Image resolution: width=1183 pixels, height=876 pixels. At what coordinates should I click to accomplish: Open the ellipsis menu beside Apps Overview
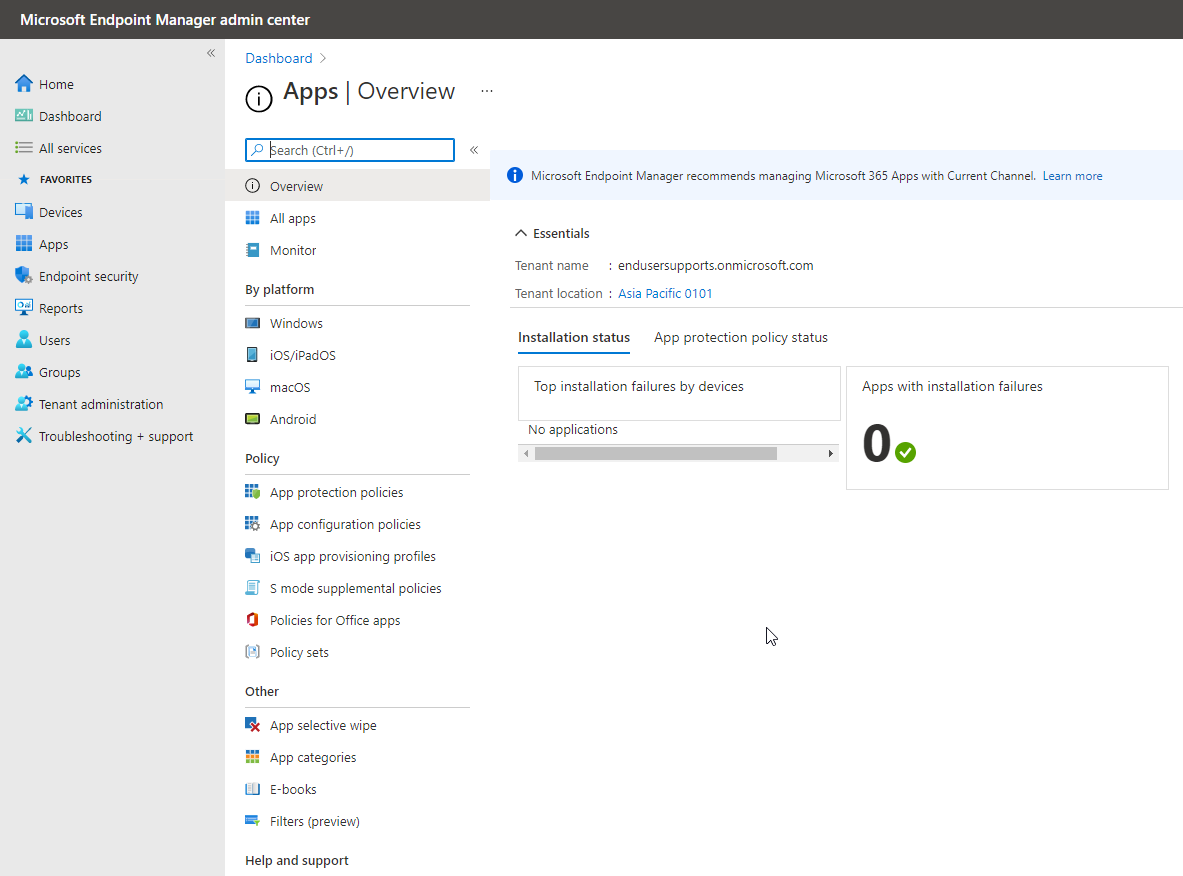(487, 91)
